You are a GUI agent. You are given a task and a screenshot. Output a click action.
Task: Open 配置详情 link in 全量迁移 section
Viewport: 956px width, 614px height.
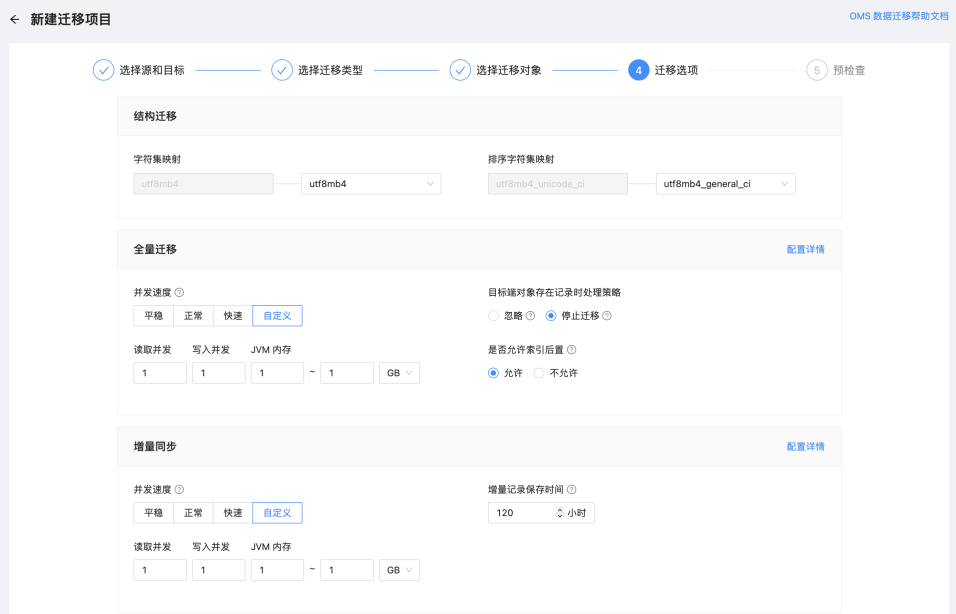point(805,249)
